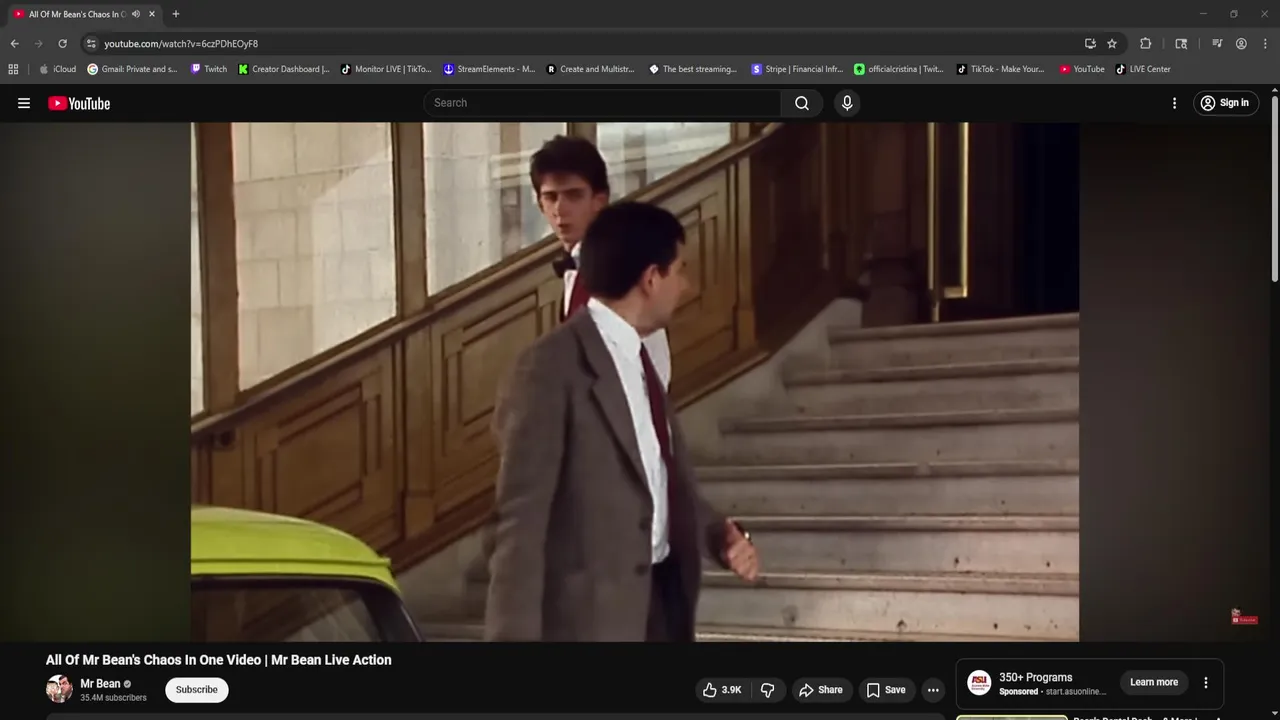Save the video to a playlist

click(x=886, y=690)
